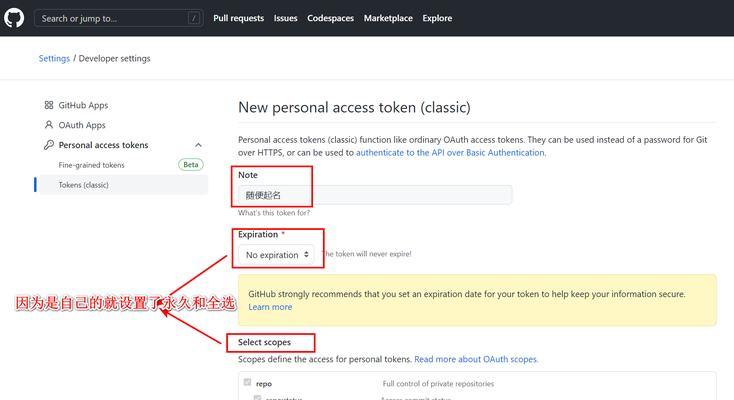Focus the Search or jump to box
Screen dimensions: 734x400
pyautogui.click(x=118, y=18)
